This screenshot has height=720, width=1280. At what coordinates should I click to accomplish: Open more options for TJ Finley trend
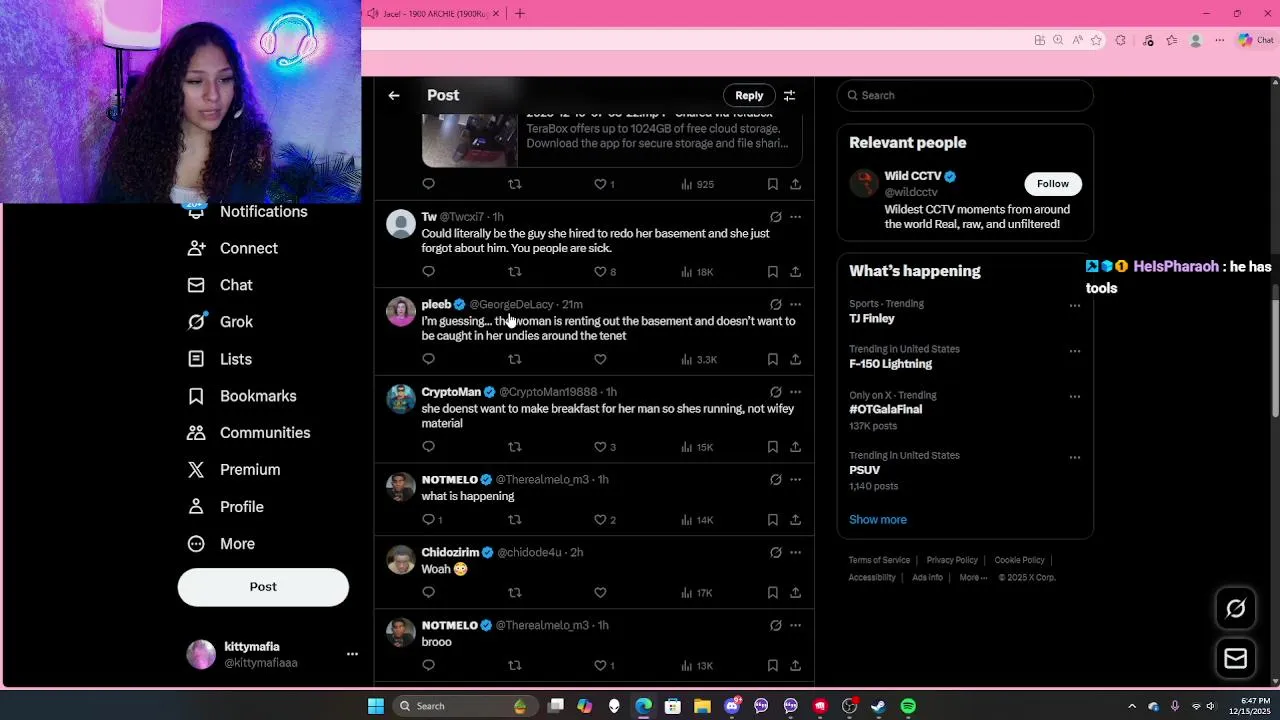point(1075,306)
